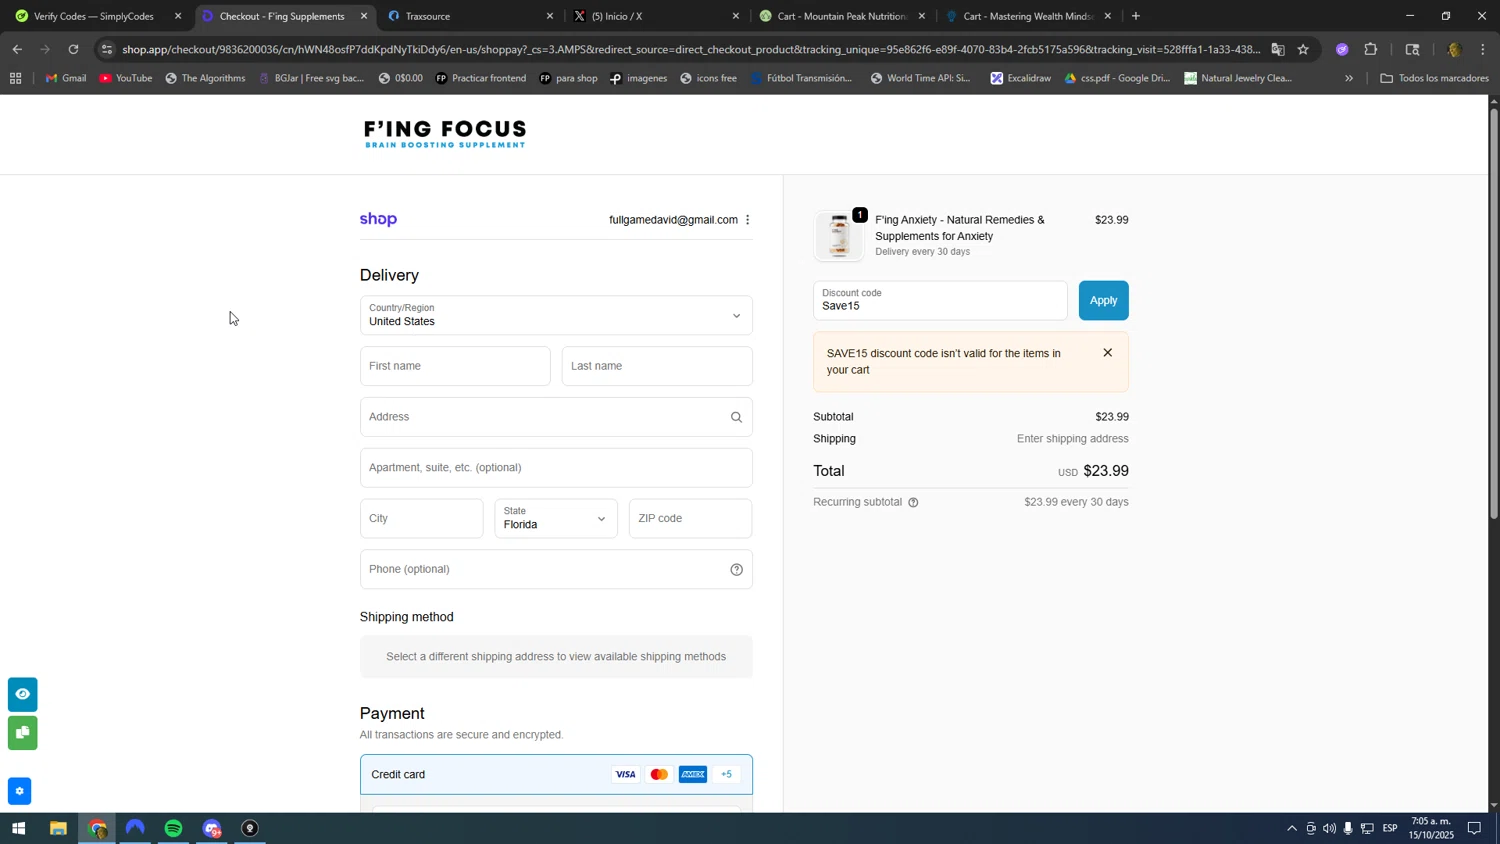Open The Algorithms bookmark
This screenshot has height=844, width=1500.
tap(205, 78)
